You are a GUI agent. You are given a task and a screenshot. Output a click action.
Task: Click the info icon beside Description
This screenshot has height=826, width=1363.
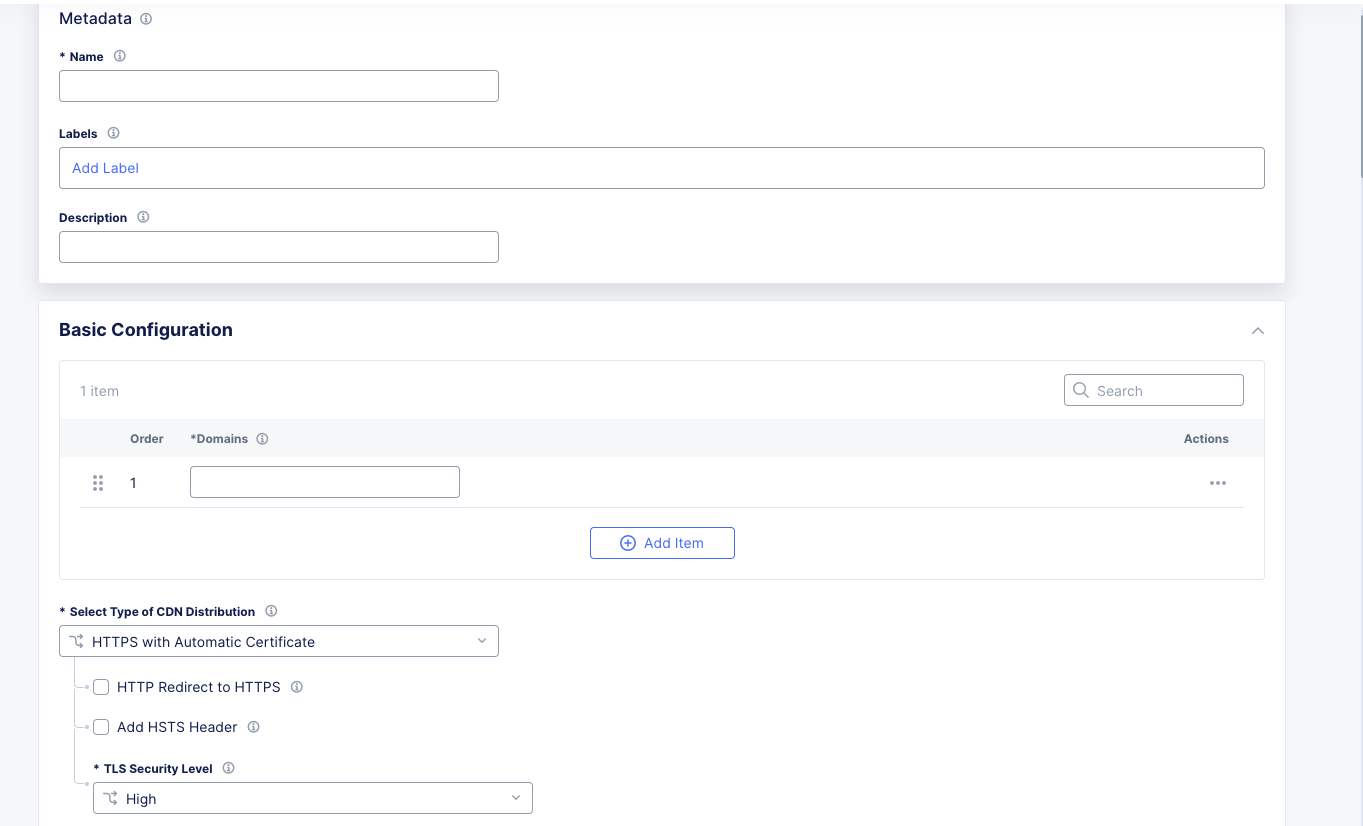(x=143, y=217)
